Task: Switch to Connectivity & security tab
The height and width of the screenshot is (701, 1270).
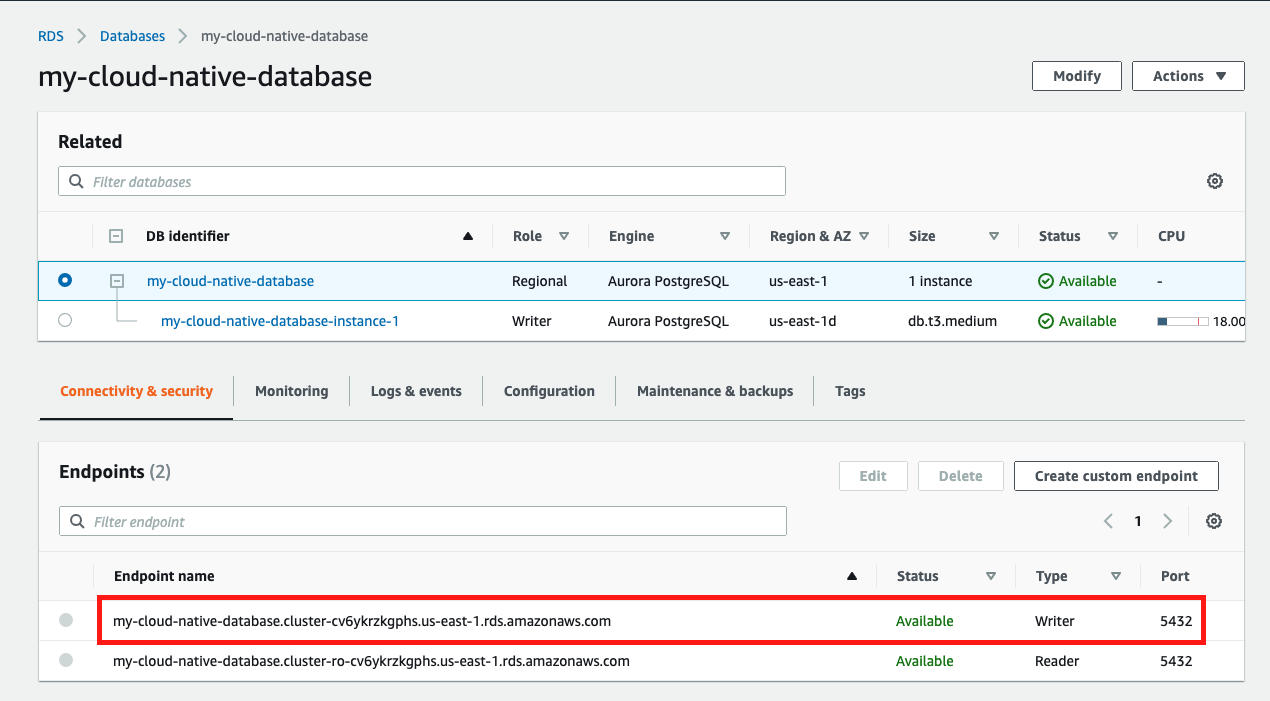Action: coord(136,391)
